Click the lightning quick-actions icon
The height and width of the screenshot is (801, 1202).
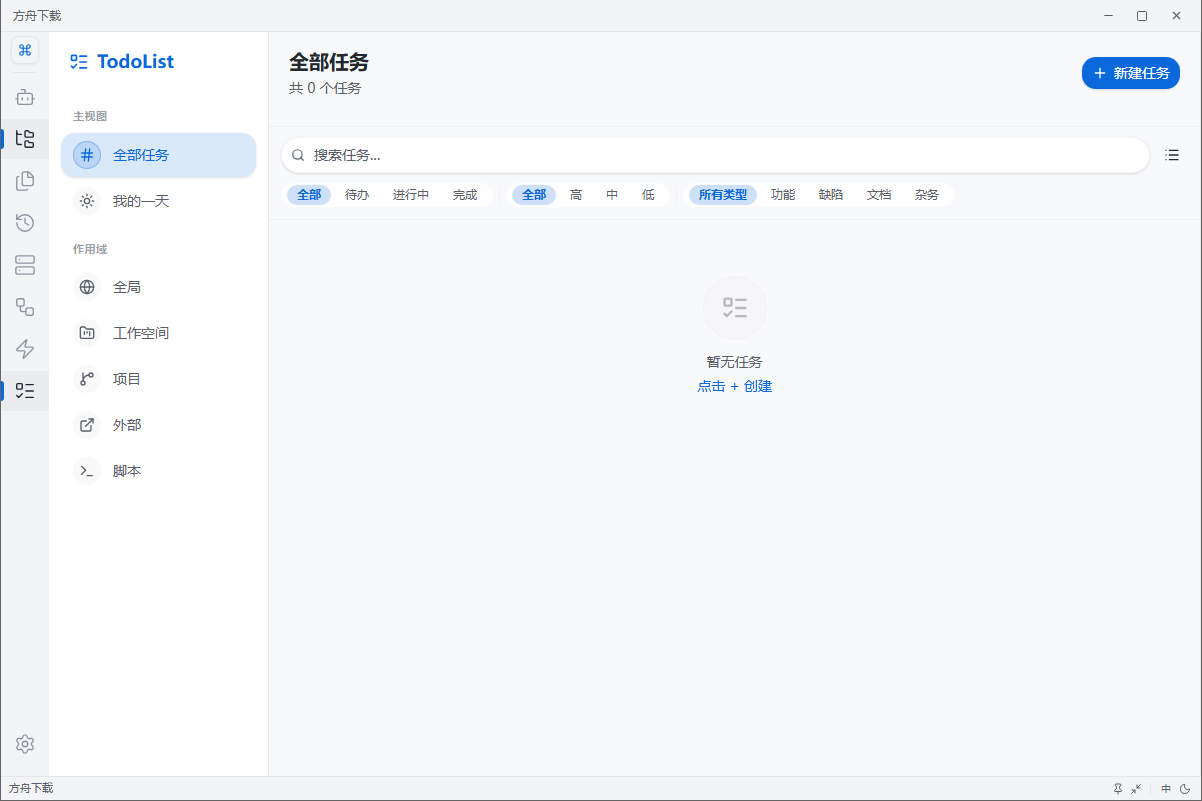pyautogui.click(x=25, y=349)
